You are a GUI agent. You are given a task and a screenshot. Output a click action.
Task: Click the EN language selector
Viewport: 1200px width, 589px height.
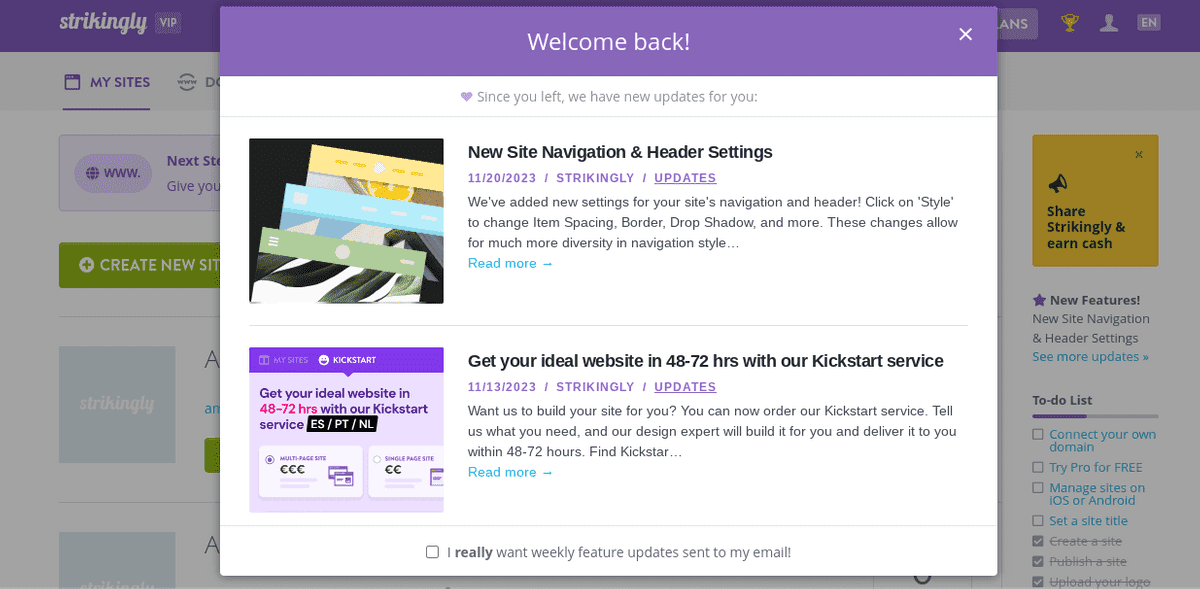(x=1149, y=22)
